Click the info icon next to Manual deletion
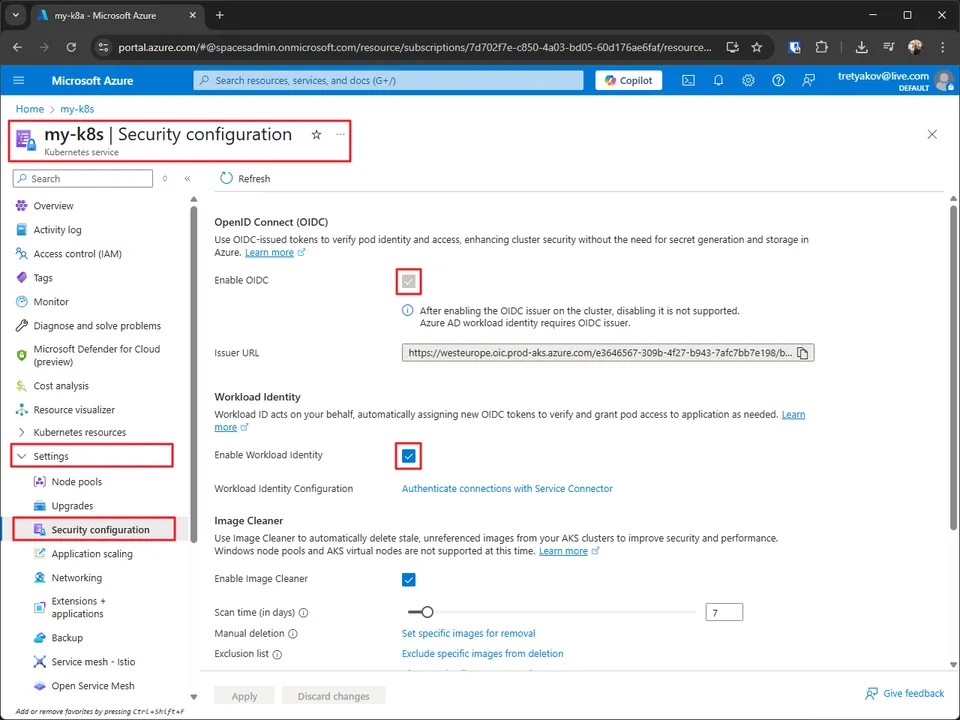The image size is (960, 720). point(293,634)
